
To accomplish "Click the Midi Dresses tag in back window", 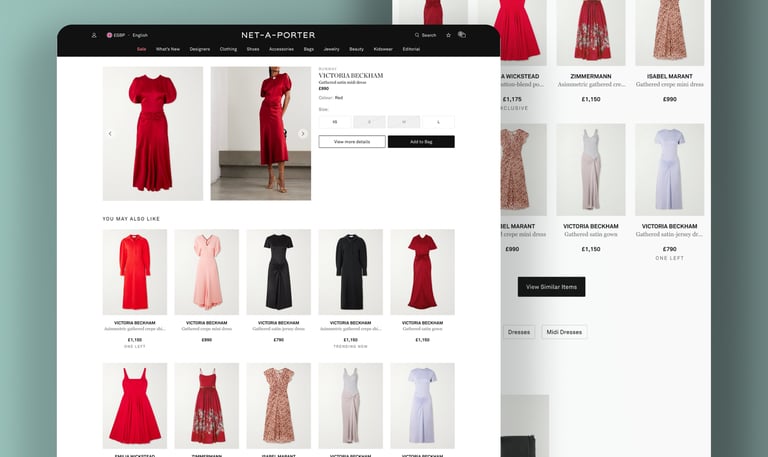I will [564, 332].
